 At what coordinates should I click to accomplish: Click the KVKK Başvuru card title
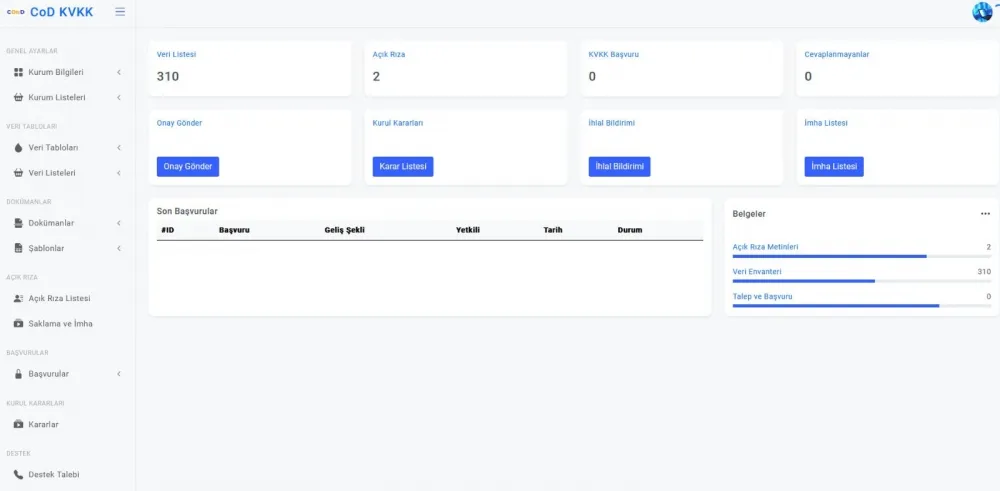point(614,54)
